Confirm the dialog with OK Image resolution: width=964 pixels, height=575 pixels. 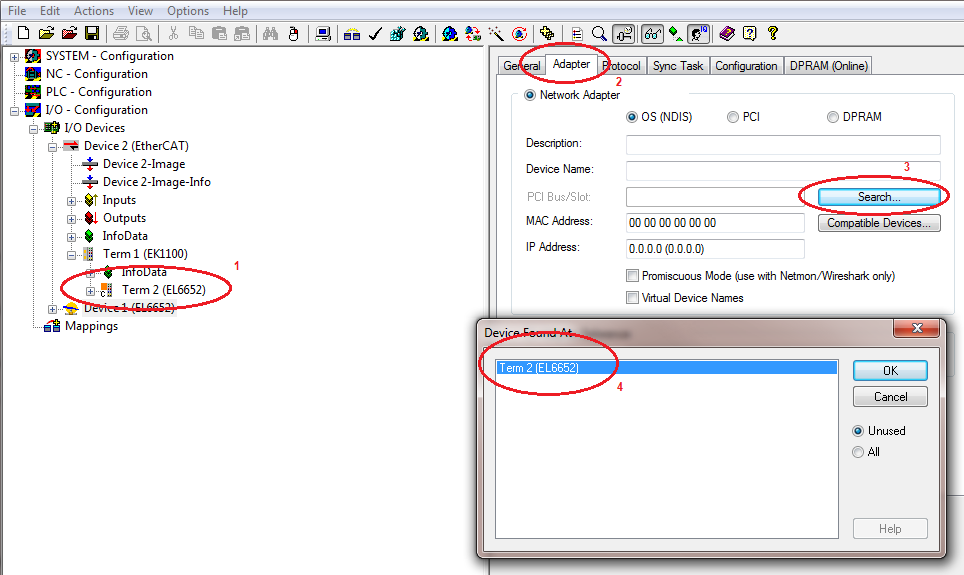click(890, 371)
